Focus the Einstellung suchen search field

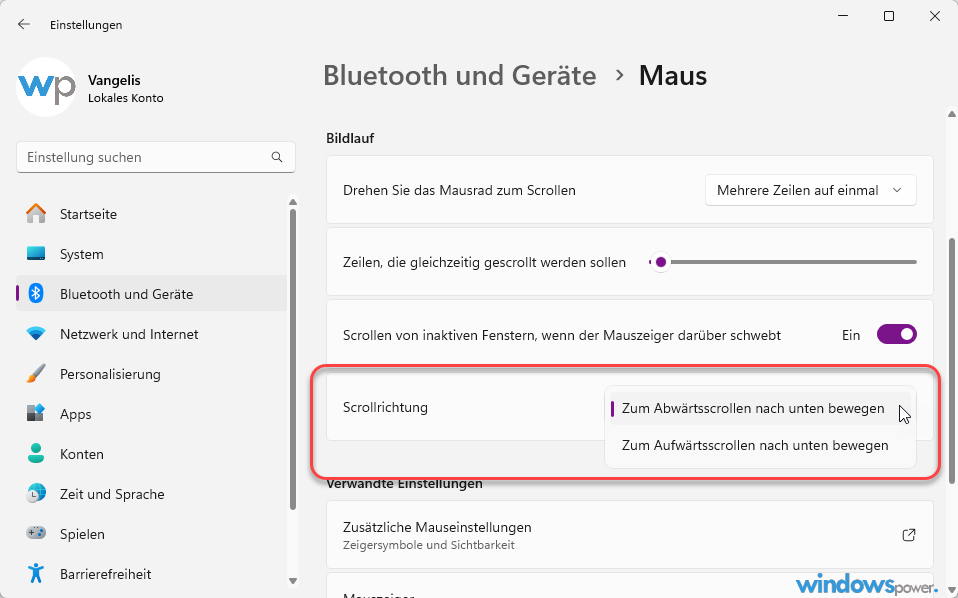click(156, 157)
